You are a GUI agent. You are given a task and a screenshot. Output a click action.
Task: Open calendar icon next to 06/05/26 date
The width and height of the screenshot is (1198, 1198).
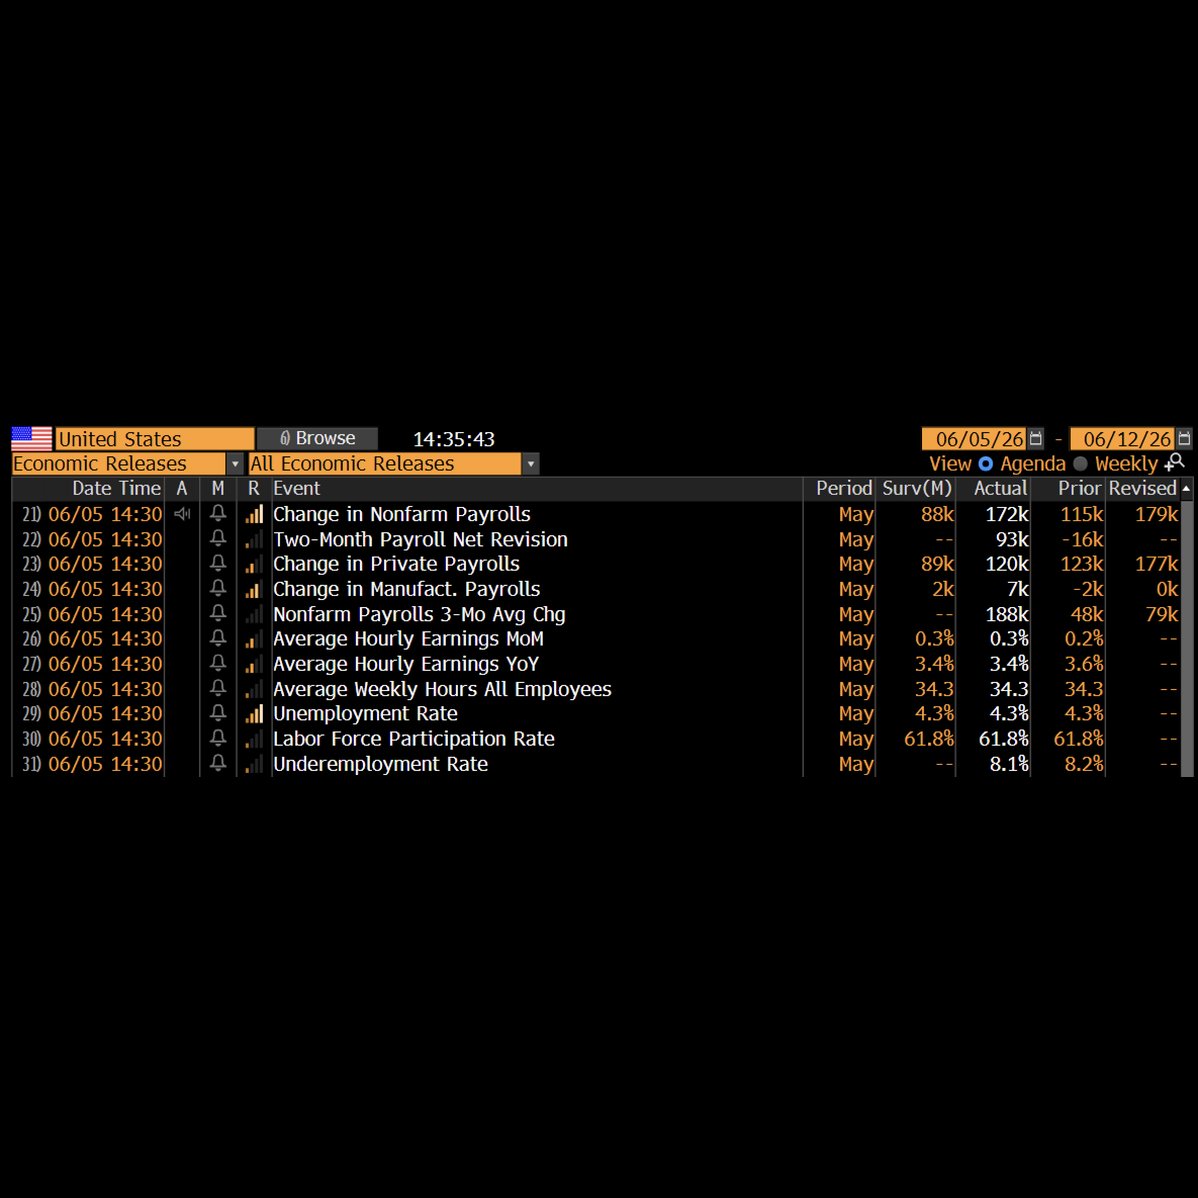tap(1035, 439)
